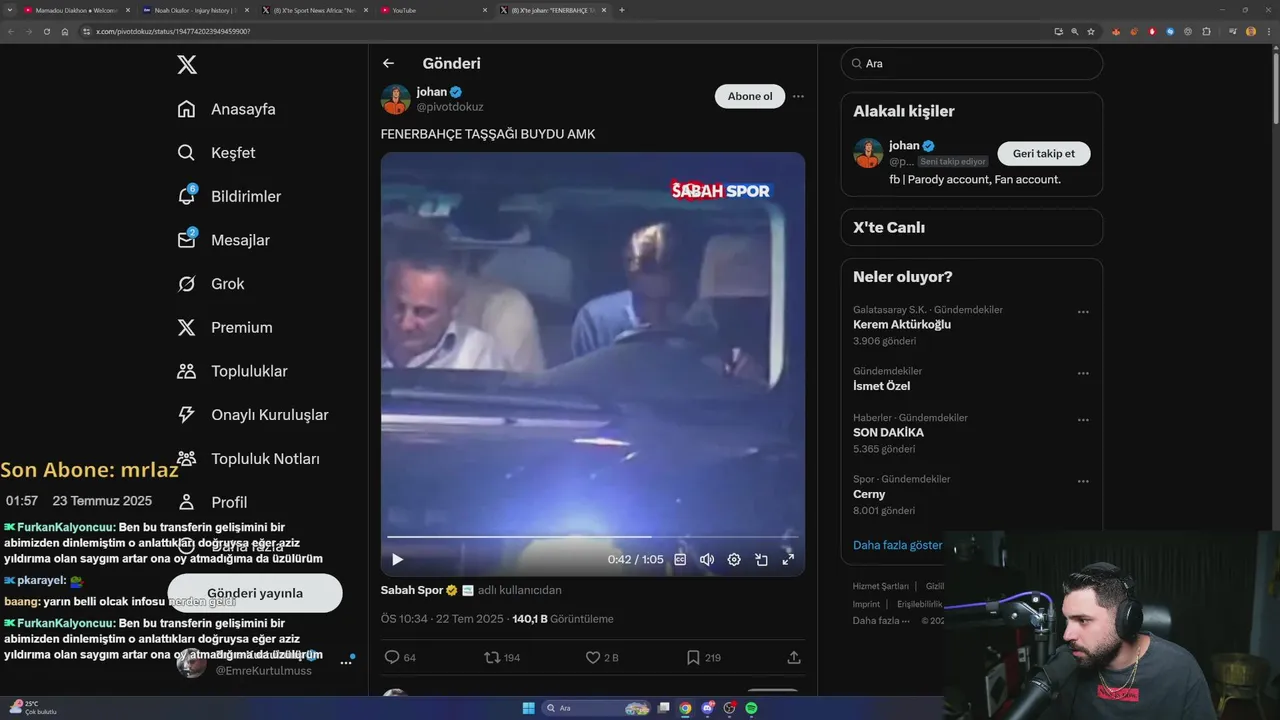Share the post with the upload icon

[x=794, y=657]
